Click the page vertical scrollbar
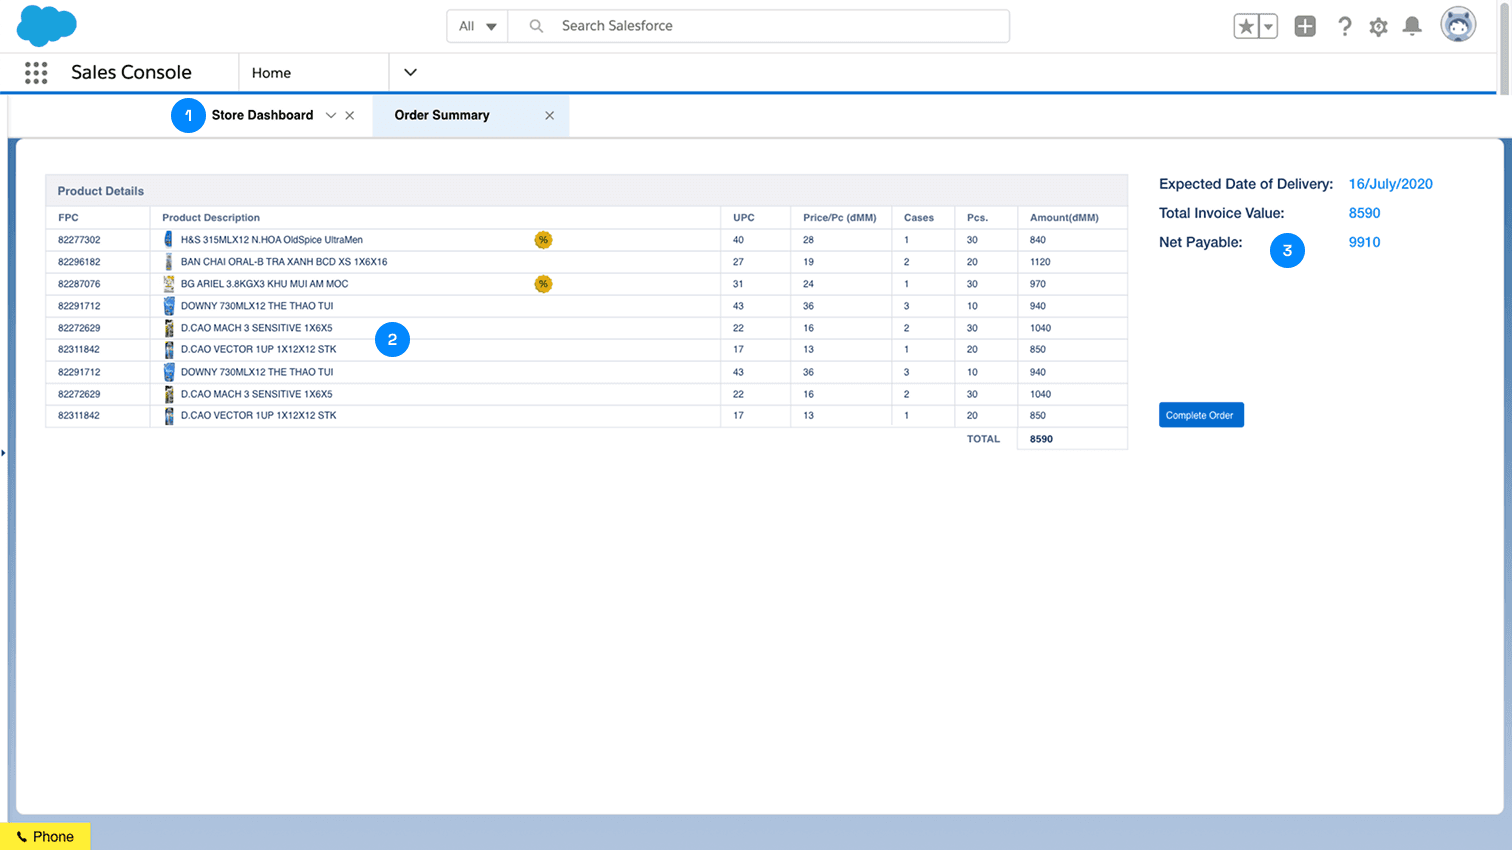This screenshot has width=1512, height=850. pyautogui.click(x=1505, y=47)
